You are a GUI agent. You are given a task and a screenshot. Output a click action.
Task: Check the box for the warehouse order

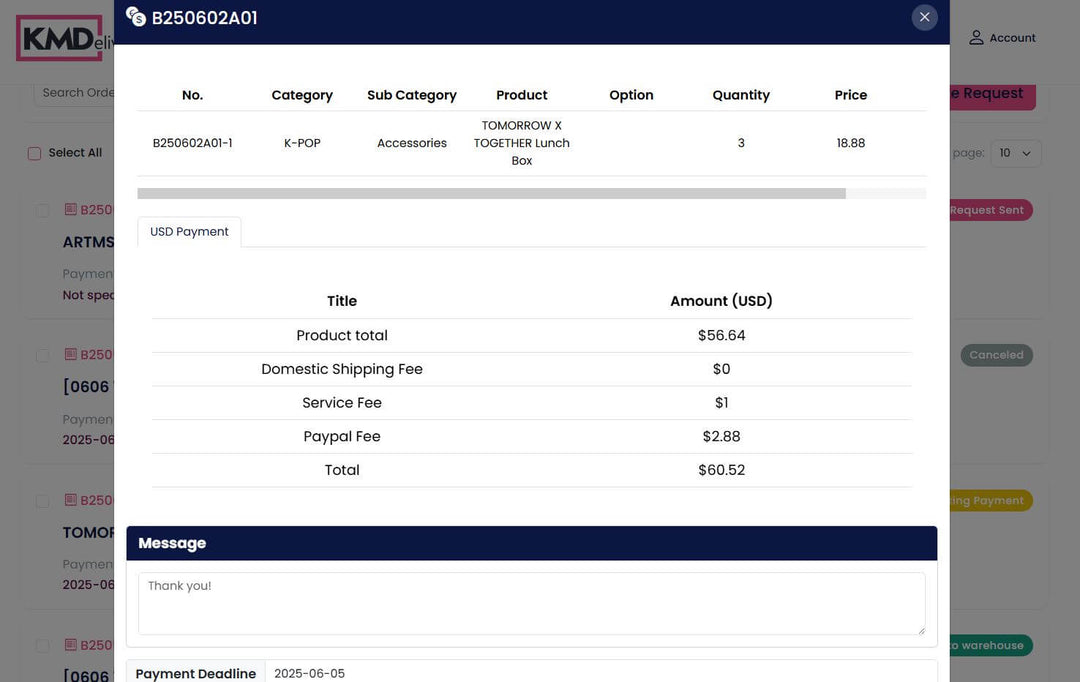(43, 646)
